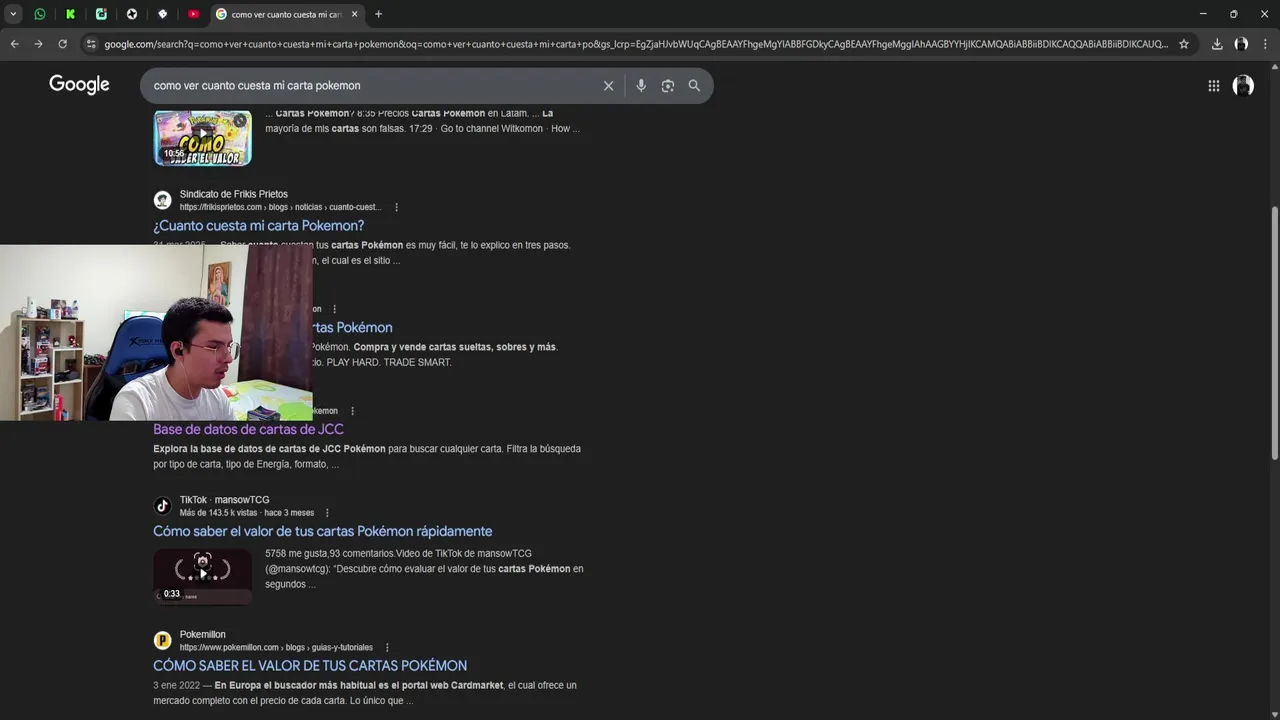This screenshot has width=1280, height=720.
Task: Open the tab search dropdown arrow
Action: (13, 14)
